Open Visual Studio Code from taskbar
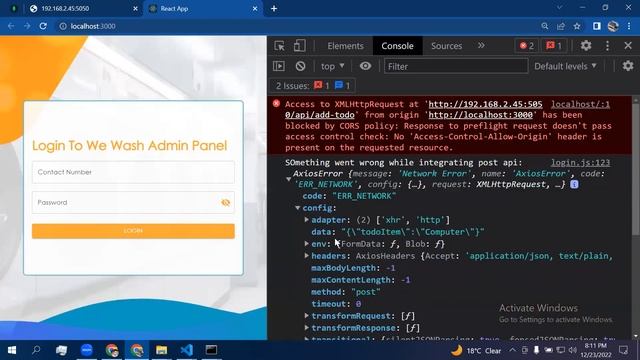The image size is (640, 360). (187, 350)
